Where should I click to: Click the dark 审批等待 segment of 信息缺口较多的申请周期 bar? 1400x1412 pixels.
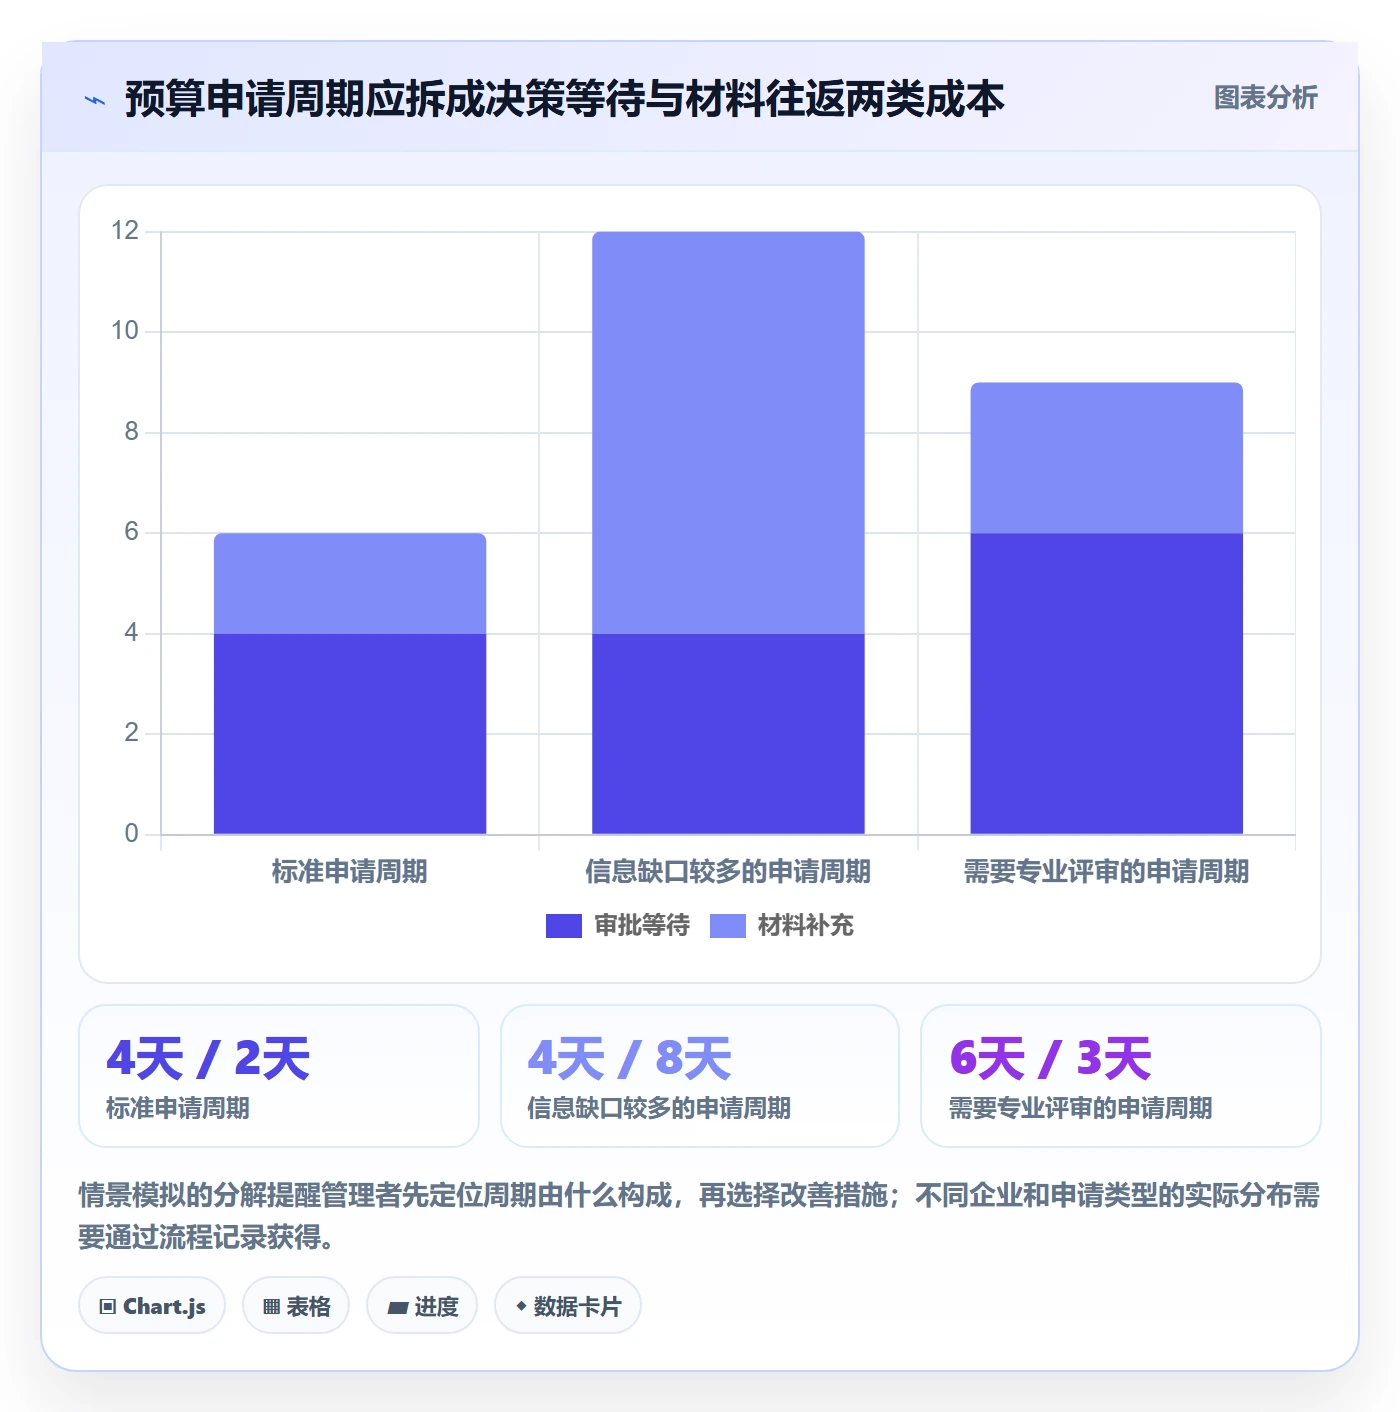point(728,733)
